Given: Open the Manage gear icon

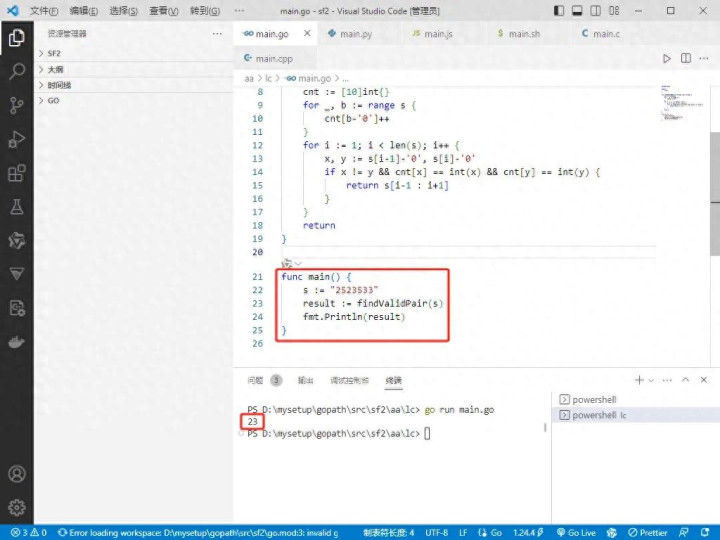Looking at the screenshot, I should [17, 507].
